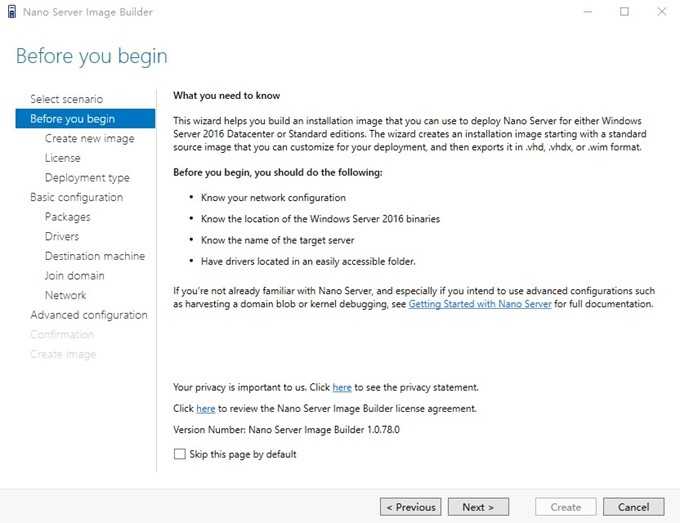The width and height of the screenshot is (680, 523).
Task: Click the Next button
Action: point(478,507)
